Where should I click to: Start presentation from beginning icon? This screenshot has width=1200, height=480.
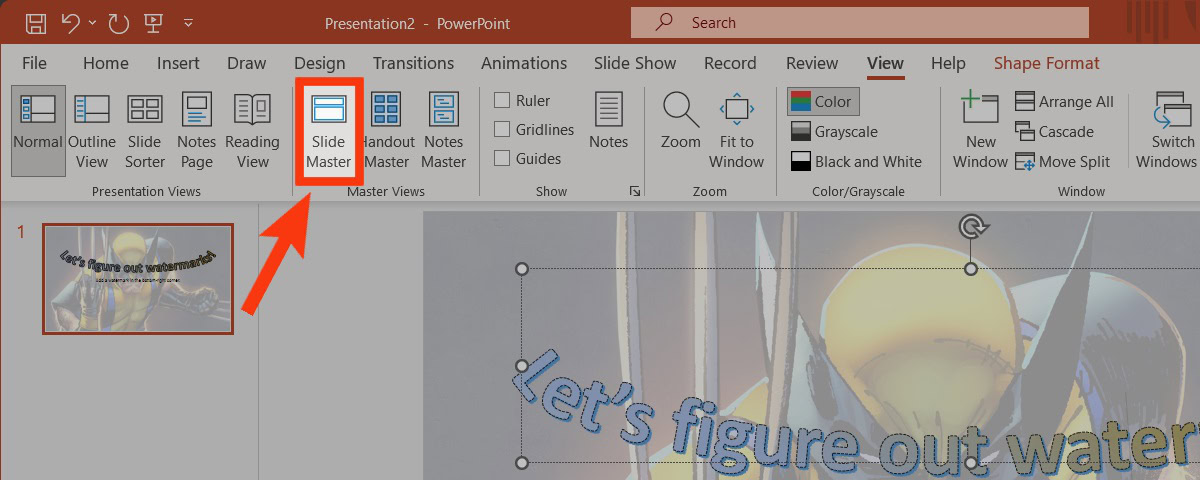[153, 22]
